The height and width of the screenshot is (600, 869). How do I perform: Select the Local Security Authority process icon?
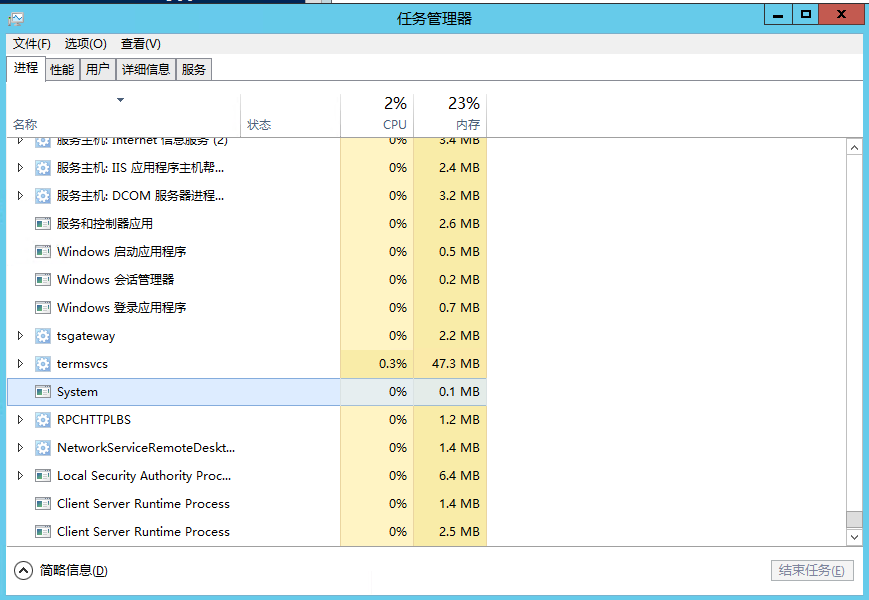tap(42, 475)
